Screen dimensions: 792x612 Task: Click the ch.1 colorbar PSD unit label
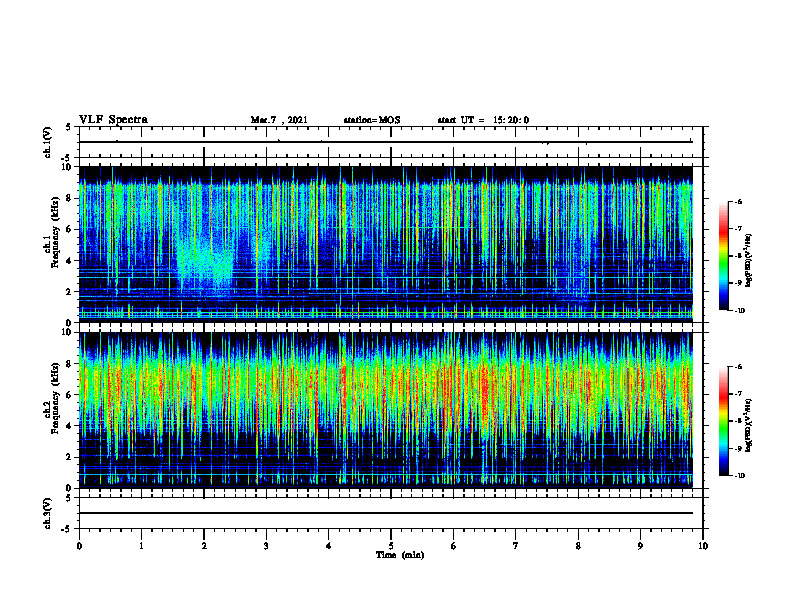click(749, 261)
